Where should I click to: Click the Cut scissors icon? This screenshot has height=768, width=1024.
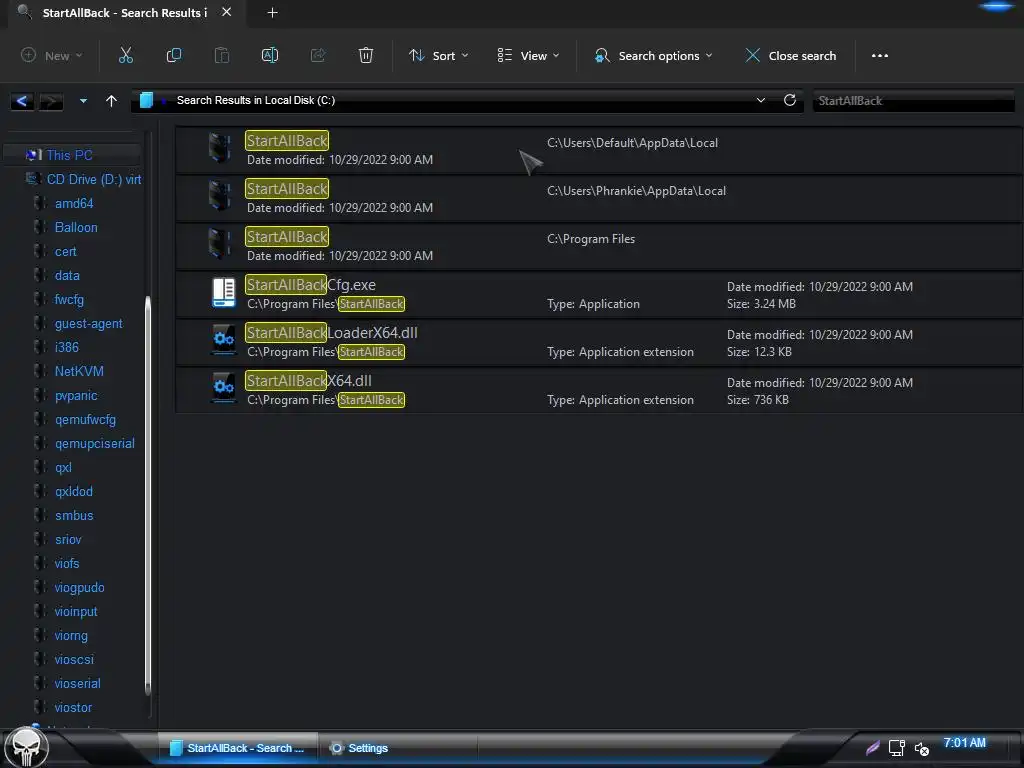(125, 56)
